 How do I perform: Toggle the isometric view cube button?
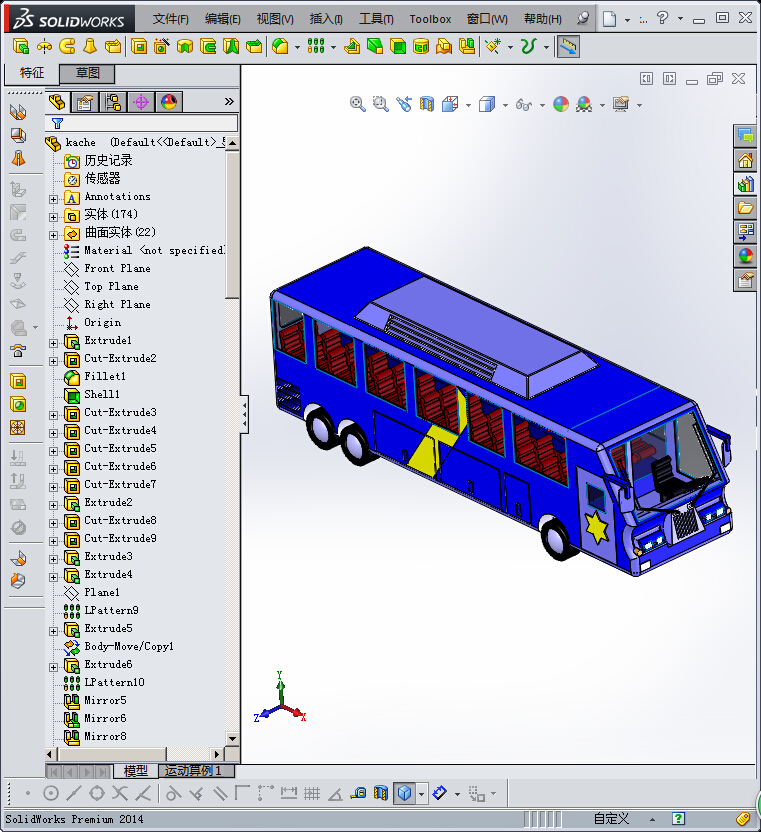coord(404,793)
